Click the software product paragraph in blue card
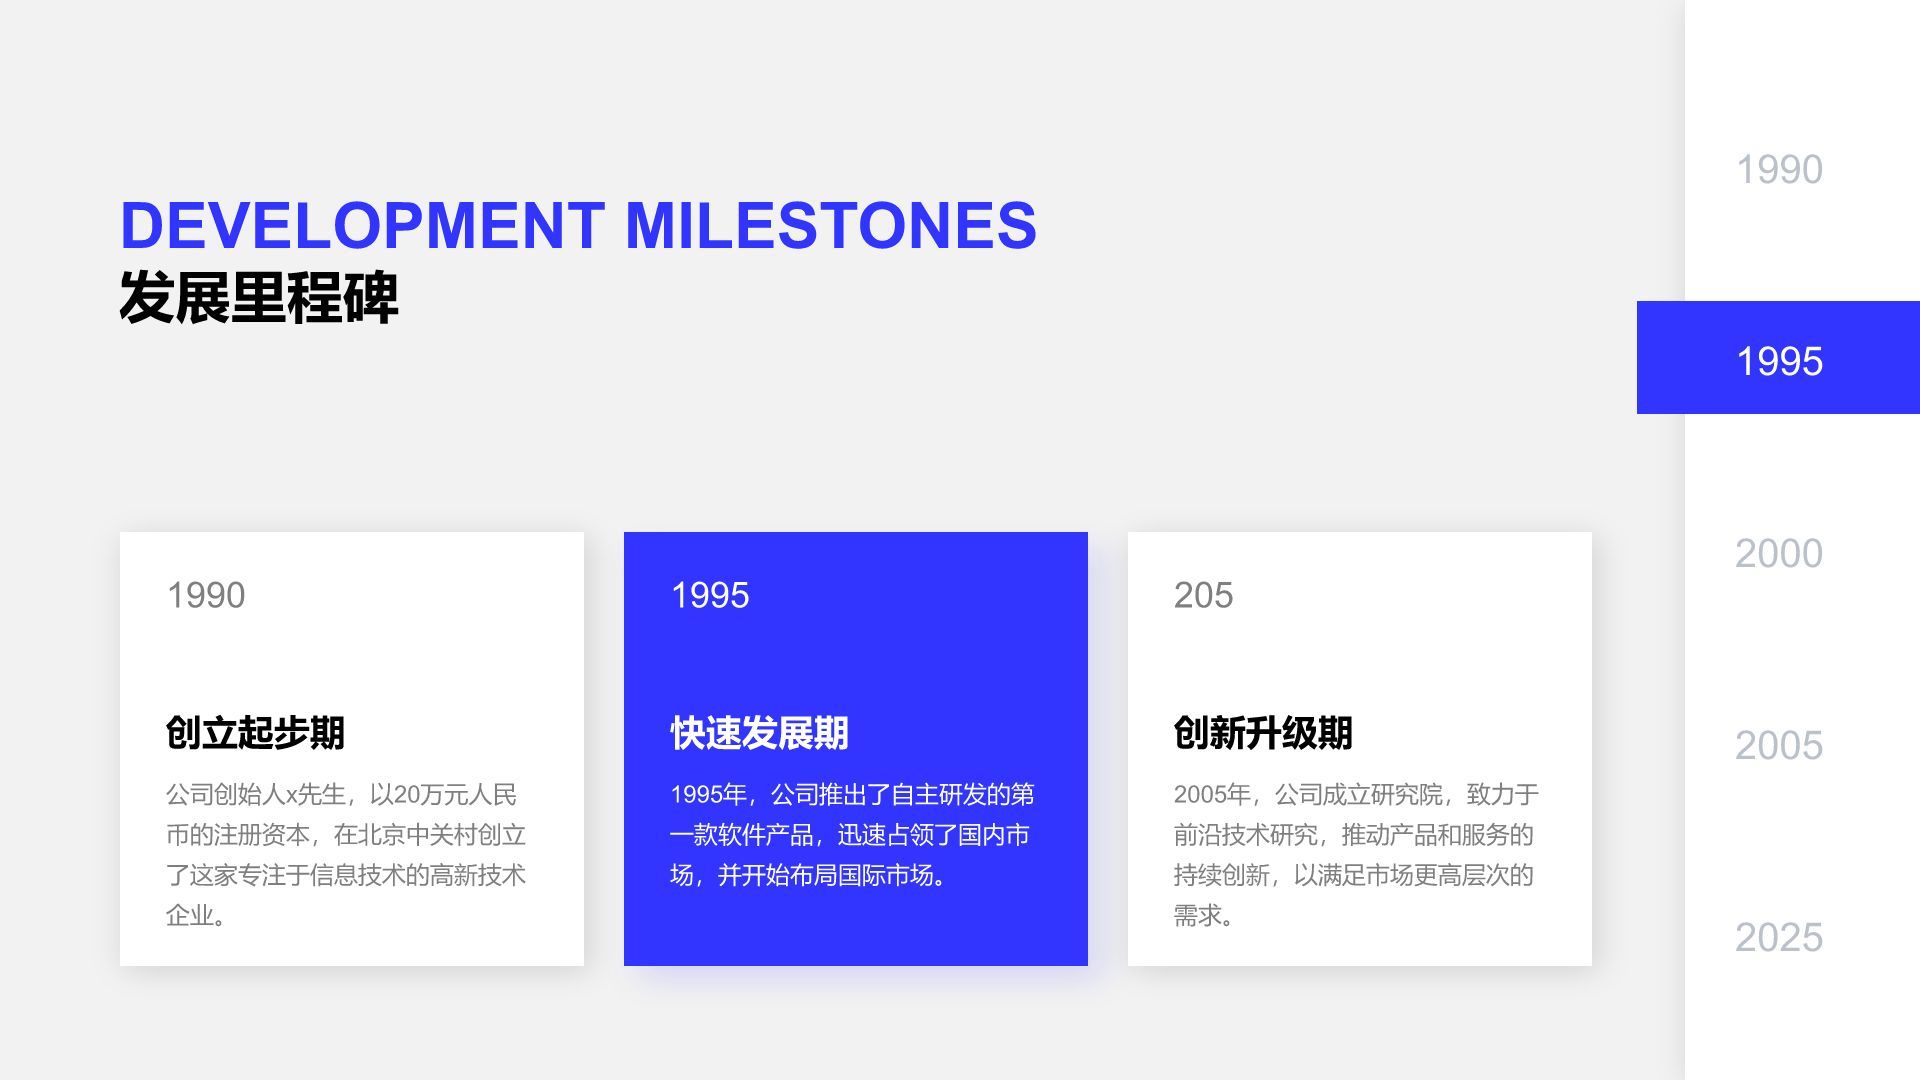 click(x=850, y=835)
